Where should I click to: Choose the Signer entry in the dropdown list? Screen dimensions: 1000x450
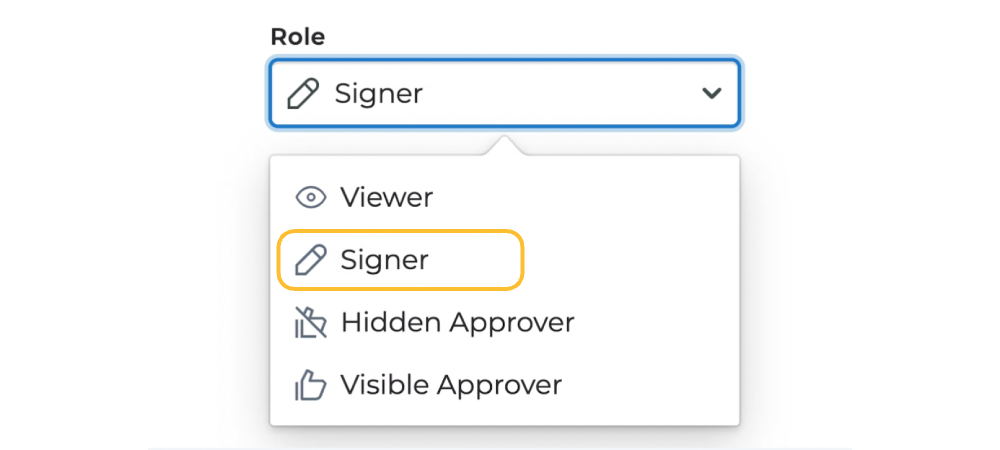click(x=384, y=261)
